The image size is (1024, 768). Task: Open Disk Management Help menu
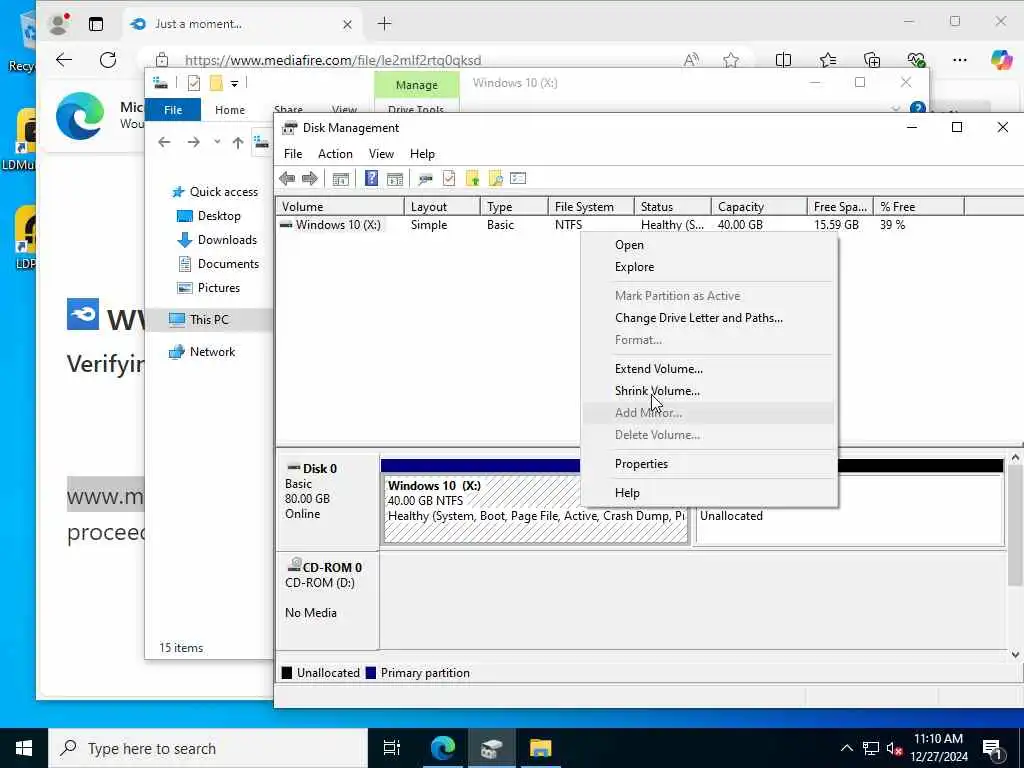(422, 153)
